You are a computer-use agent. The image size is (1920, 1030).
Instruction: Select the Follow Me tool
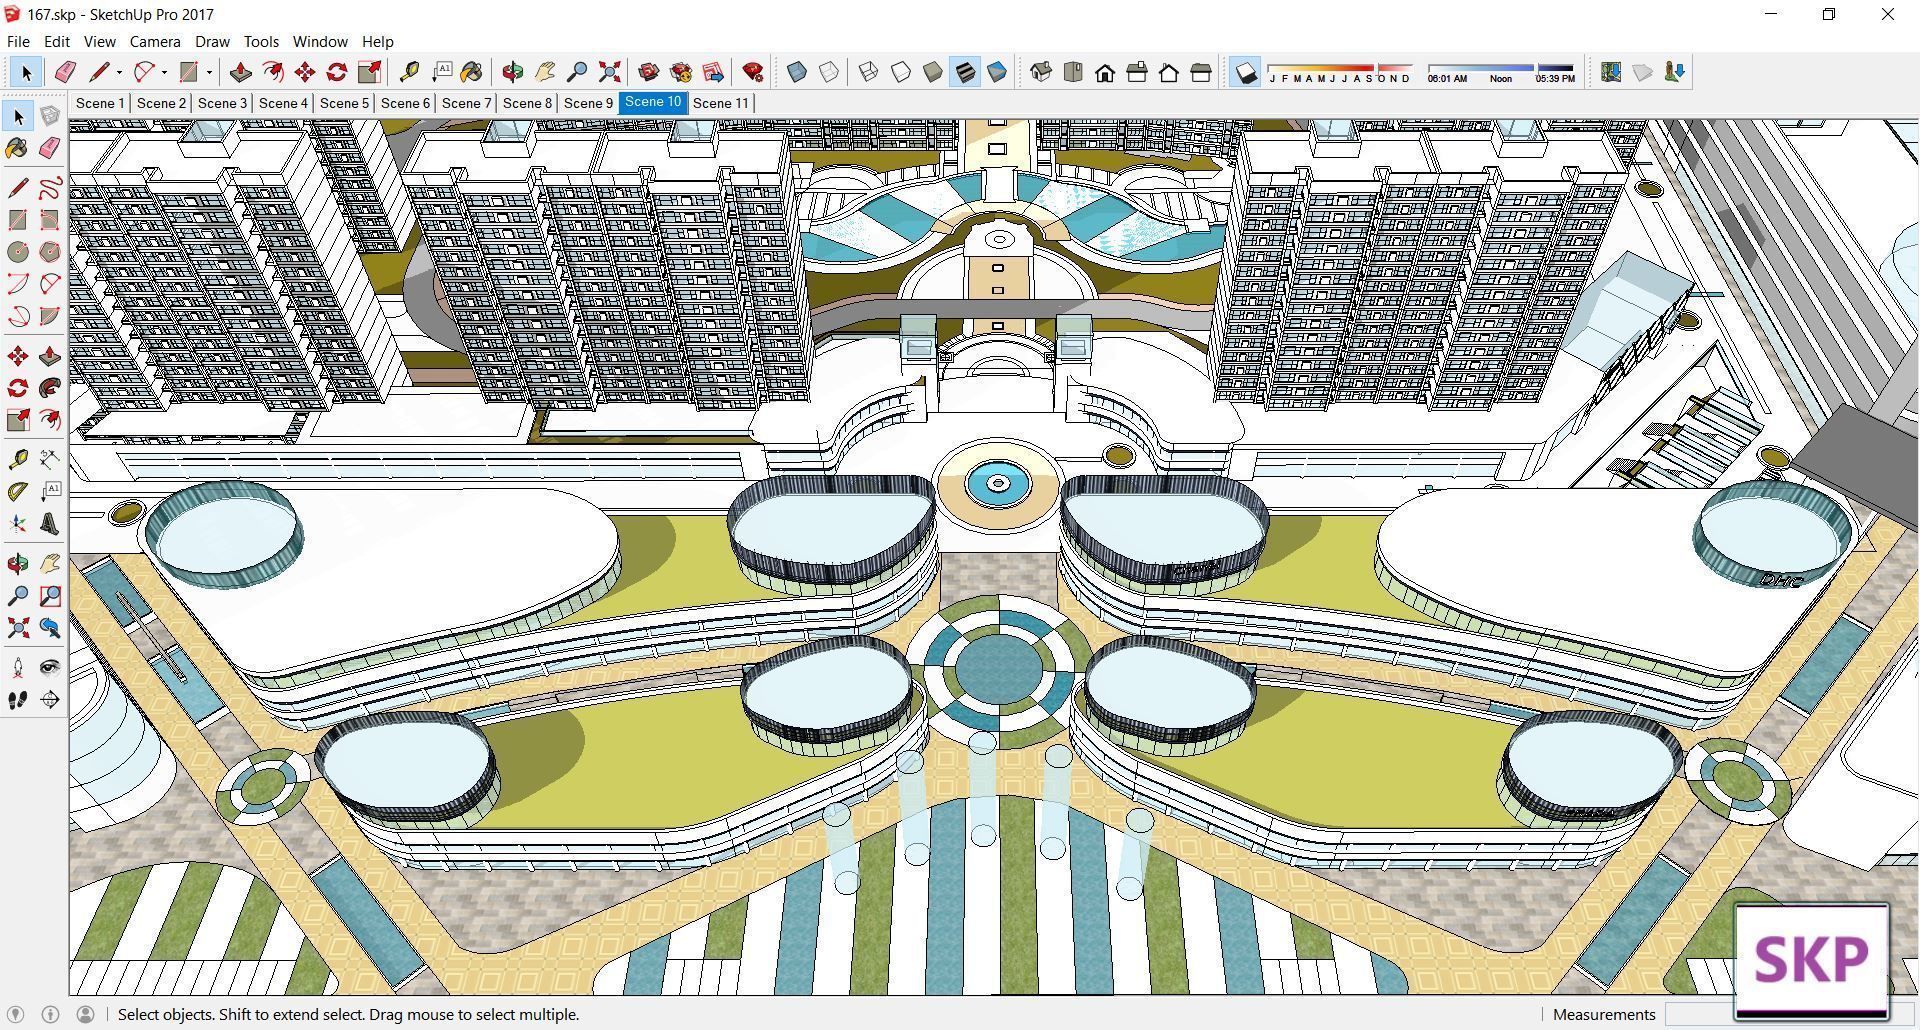(x=49, y=388)
